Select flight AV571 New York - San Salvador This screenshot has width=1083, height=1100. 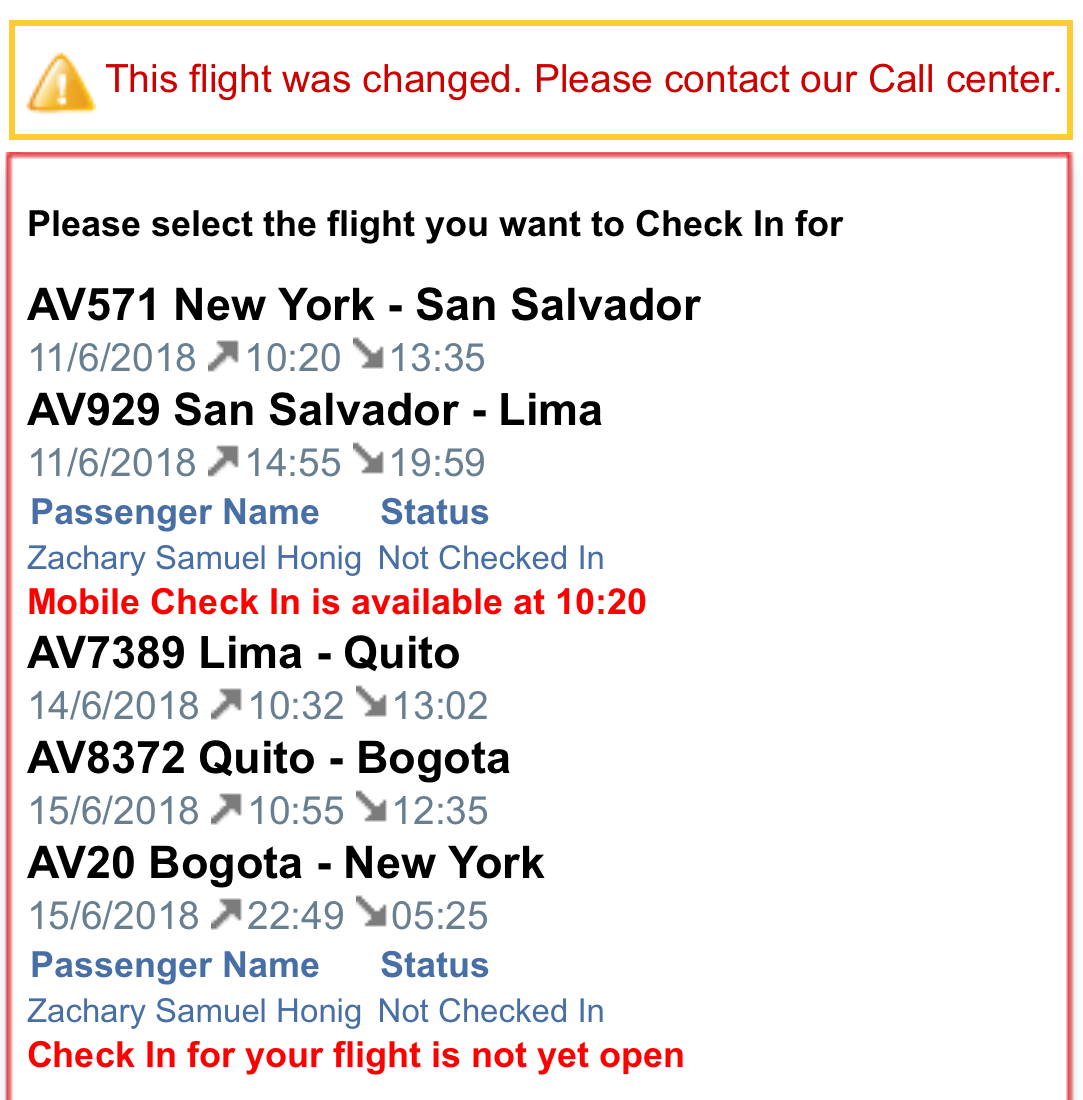coord(364,305)
